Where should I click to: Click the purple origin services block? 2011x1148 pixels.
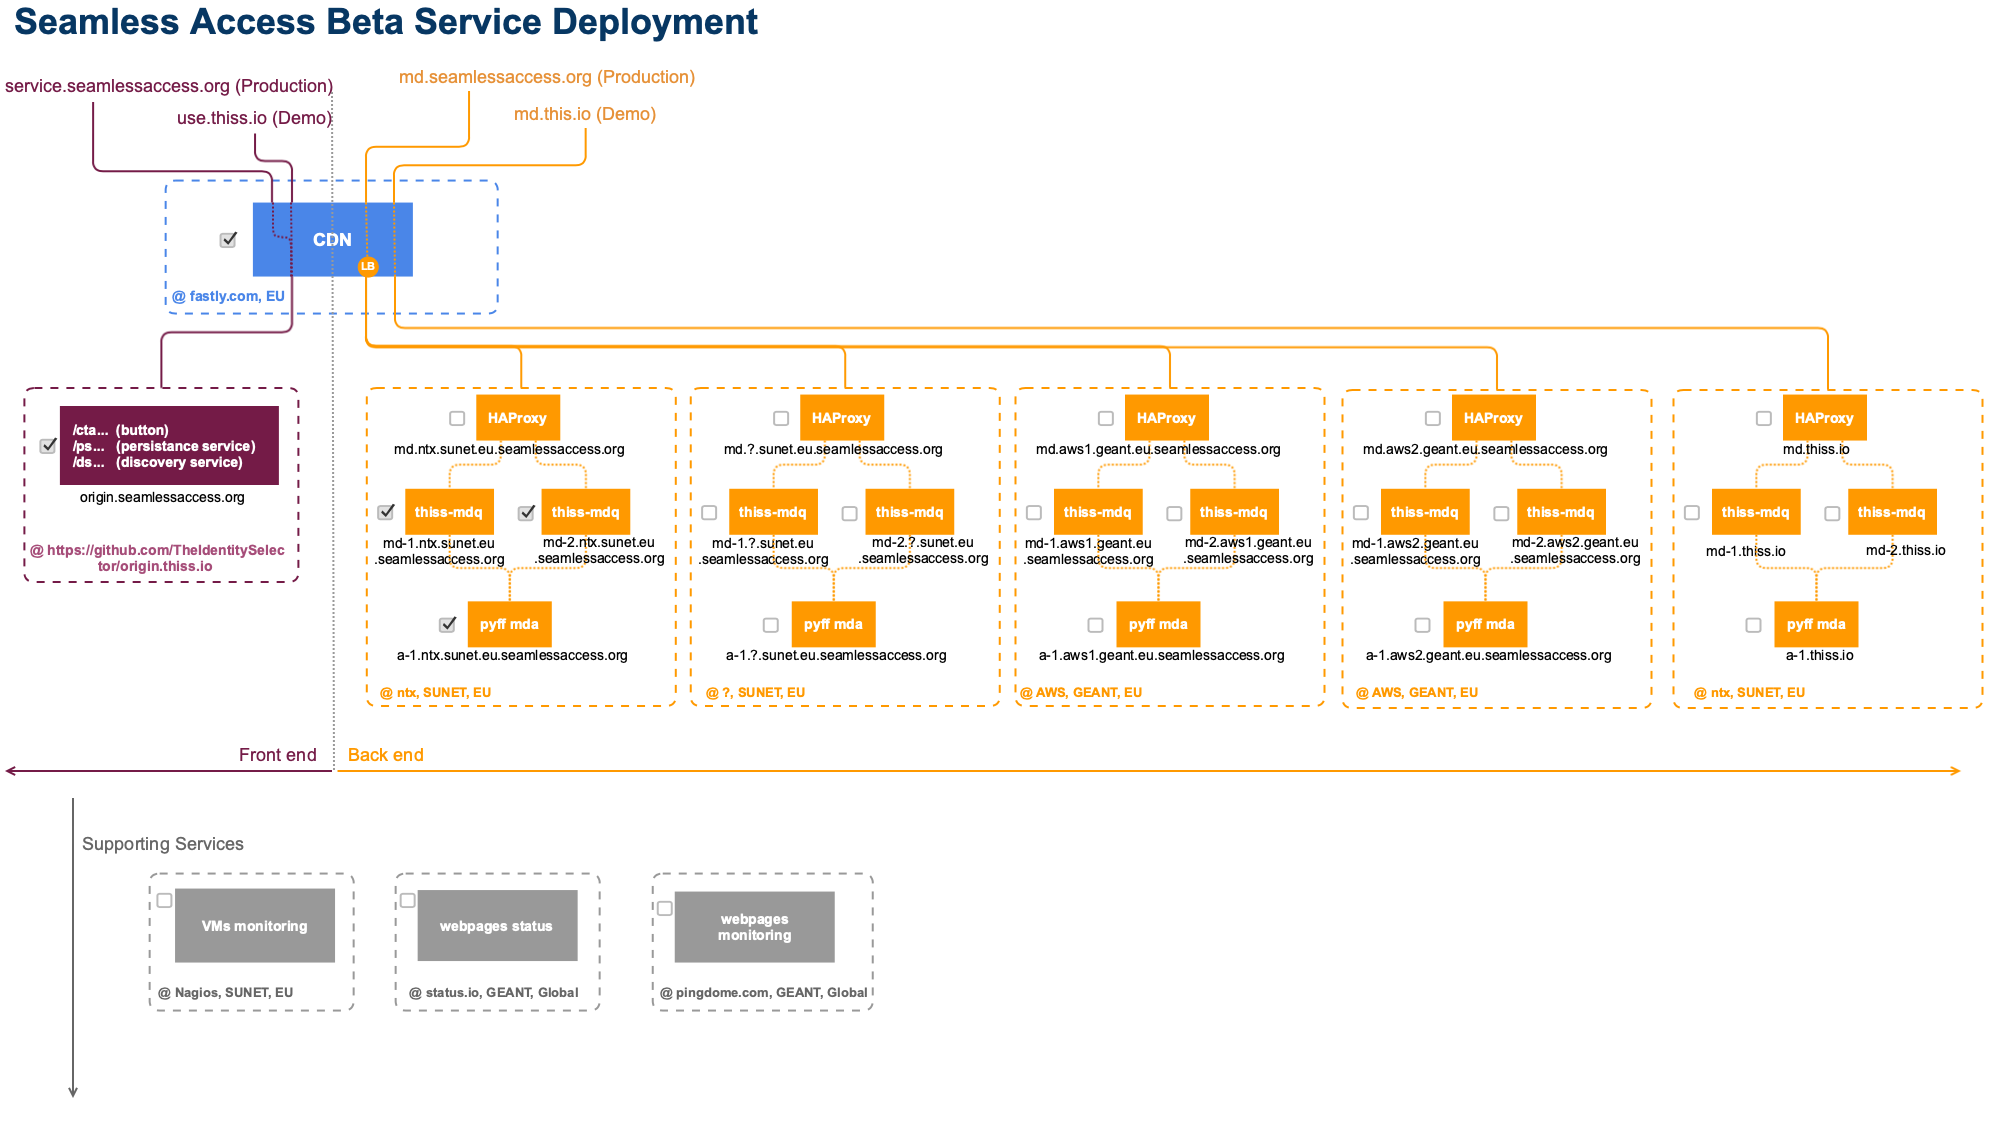pos(169,446)
